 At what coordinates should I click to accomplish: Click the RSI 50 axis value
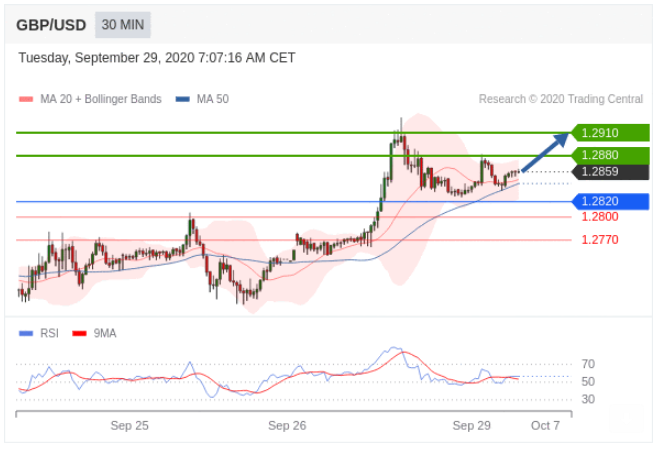(x=588, y=382)
